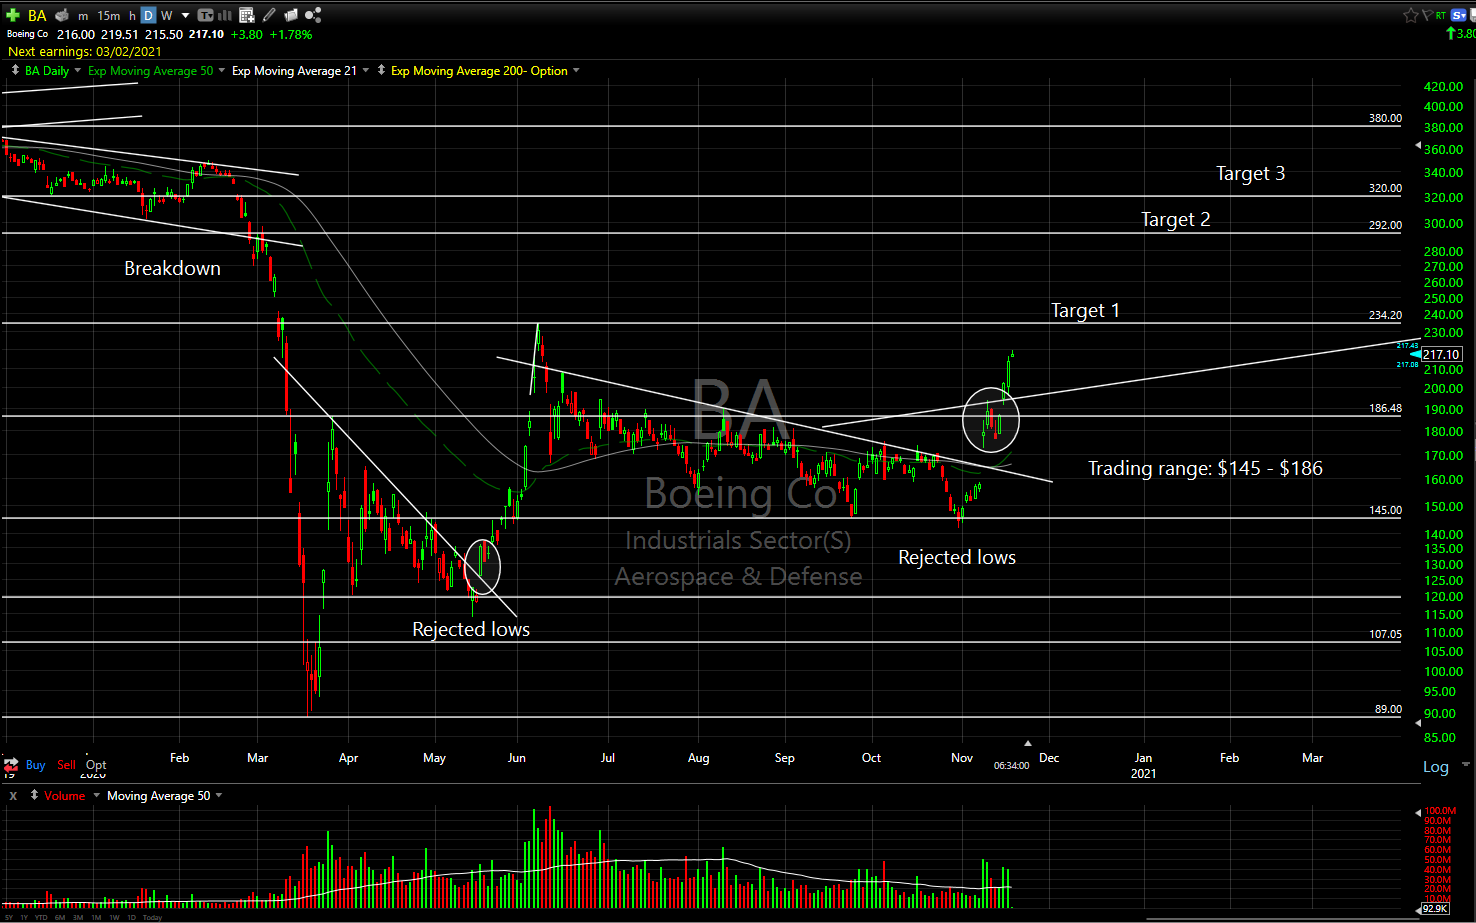
Task: Open Exp Moving Average 200- Option dropdown
Action: point(576,71)
